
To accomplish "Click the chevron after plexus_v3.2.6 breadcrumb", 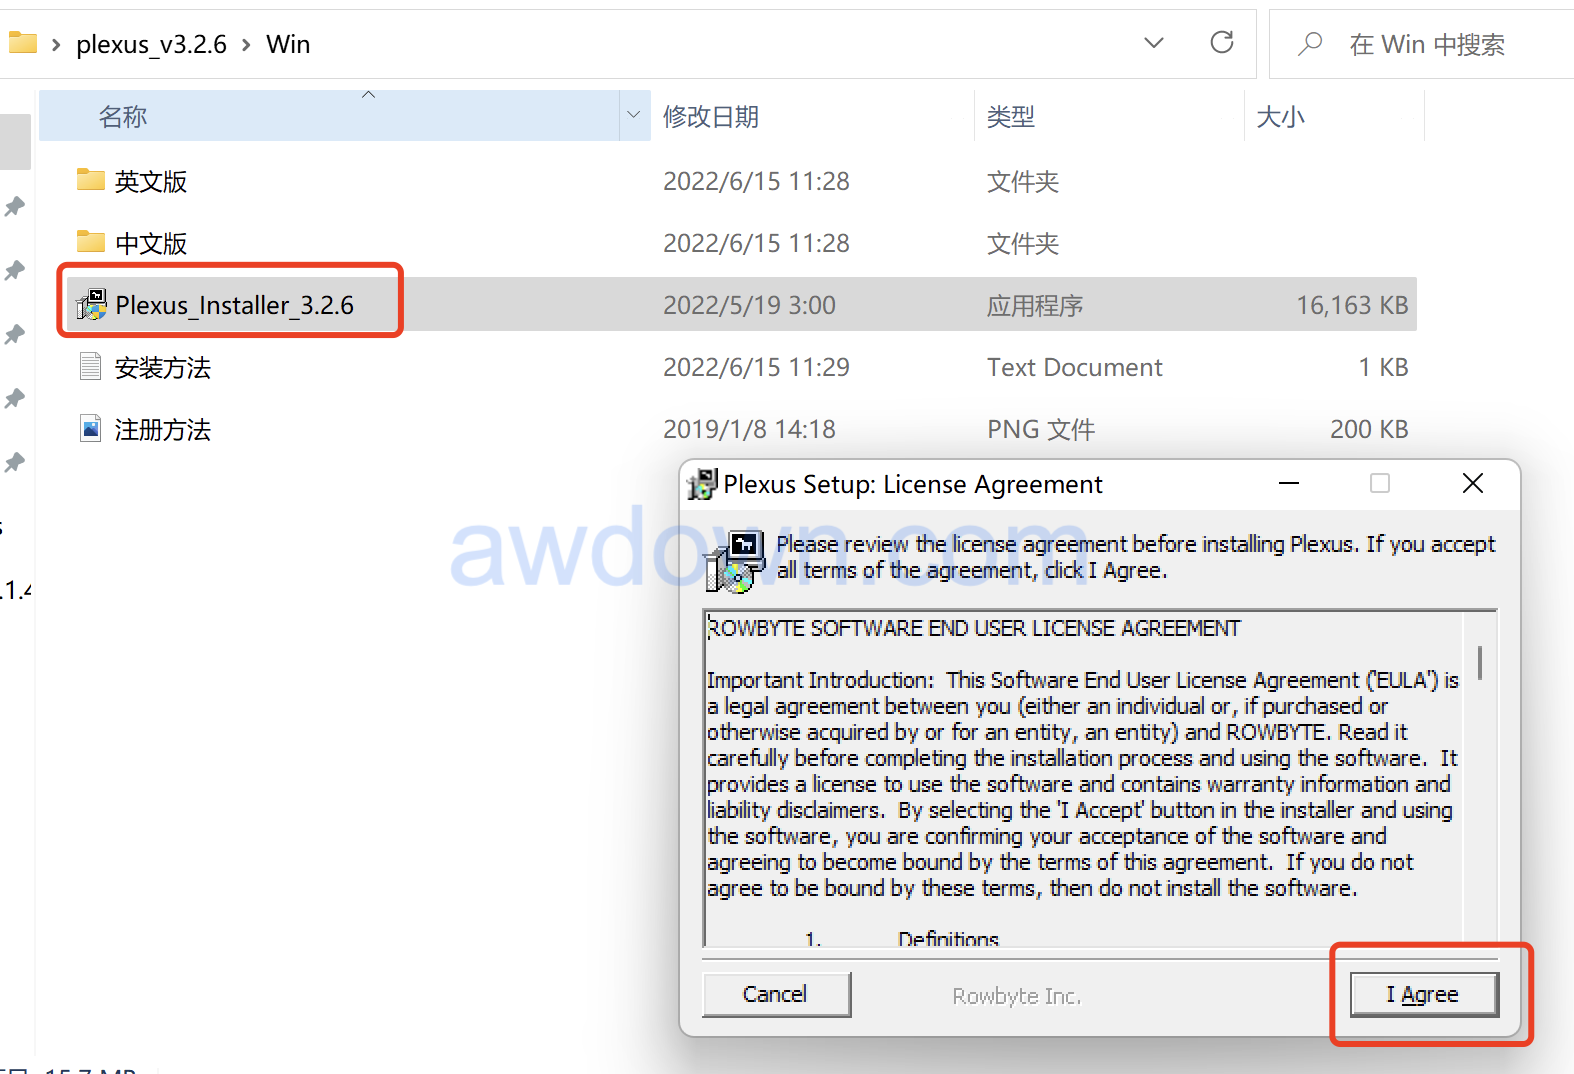I will [x=246, y=45].
